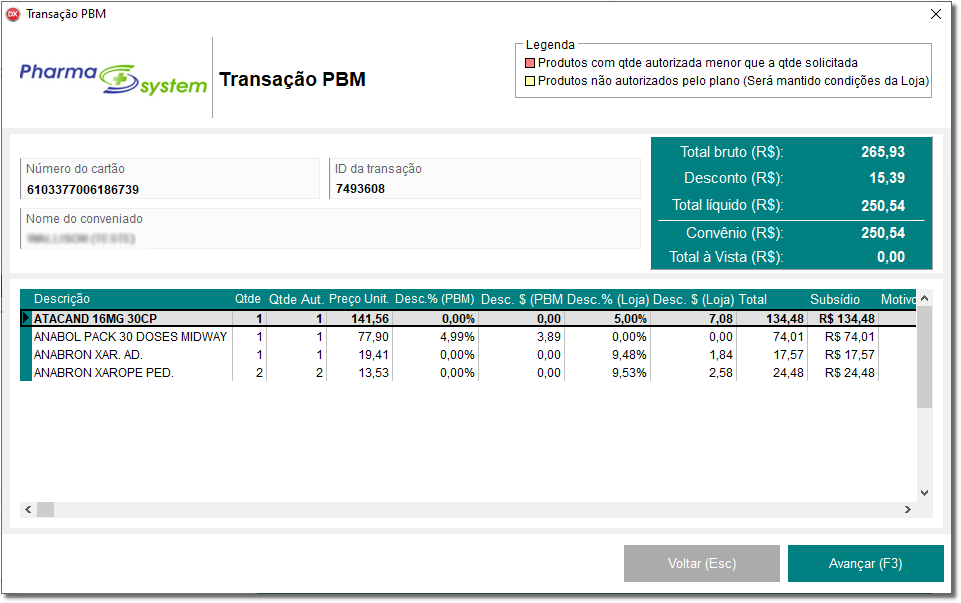Click the Preço Unit. column header
This screenshot has width=961, height=603.
(x=359, y=299)
